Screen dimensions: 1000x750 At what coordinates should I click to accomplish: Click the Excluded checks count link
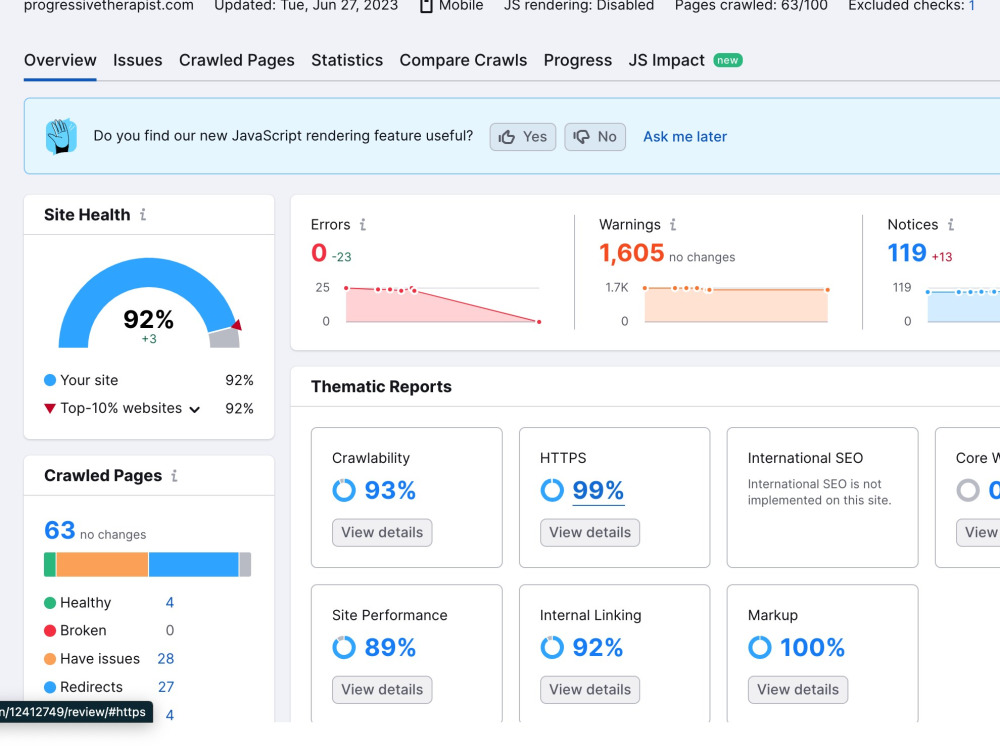(x=971, y=6)
